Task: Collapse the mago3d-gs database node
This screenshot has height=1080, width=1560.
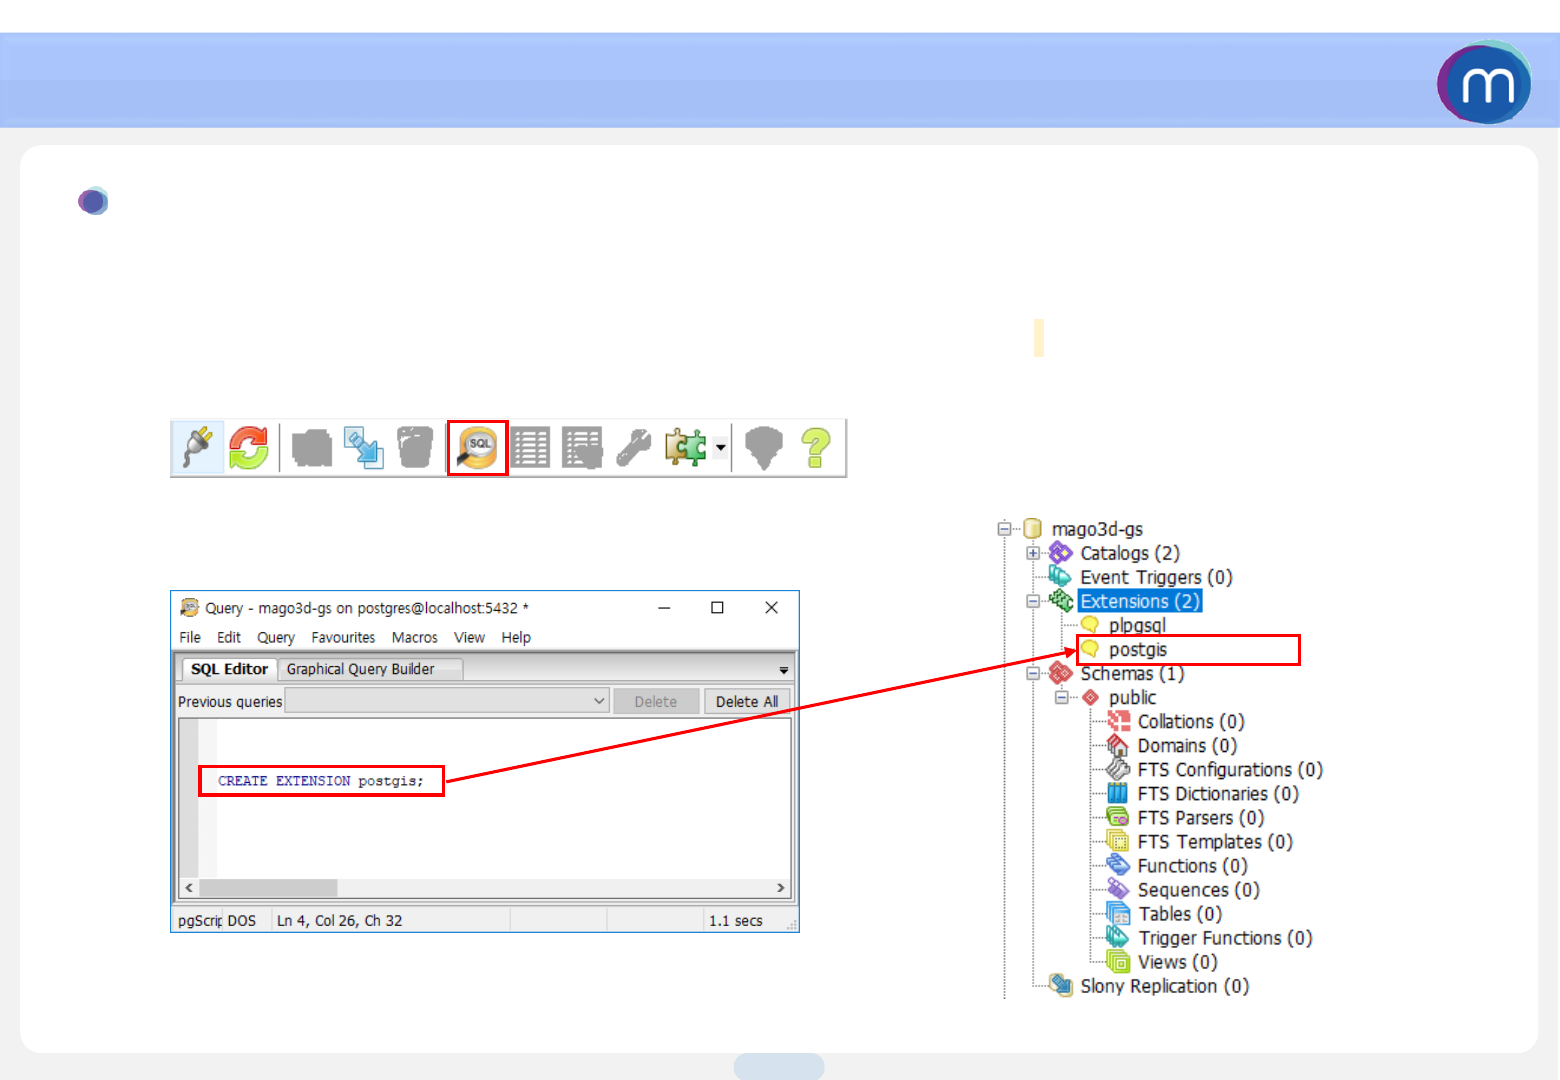Action: (x=1004, y=528)
